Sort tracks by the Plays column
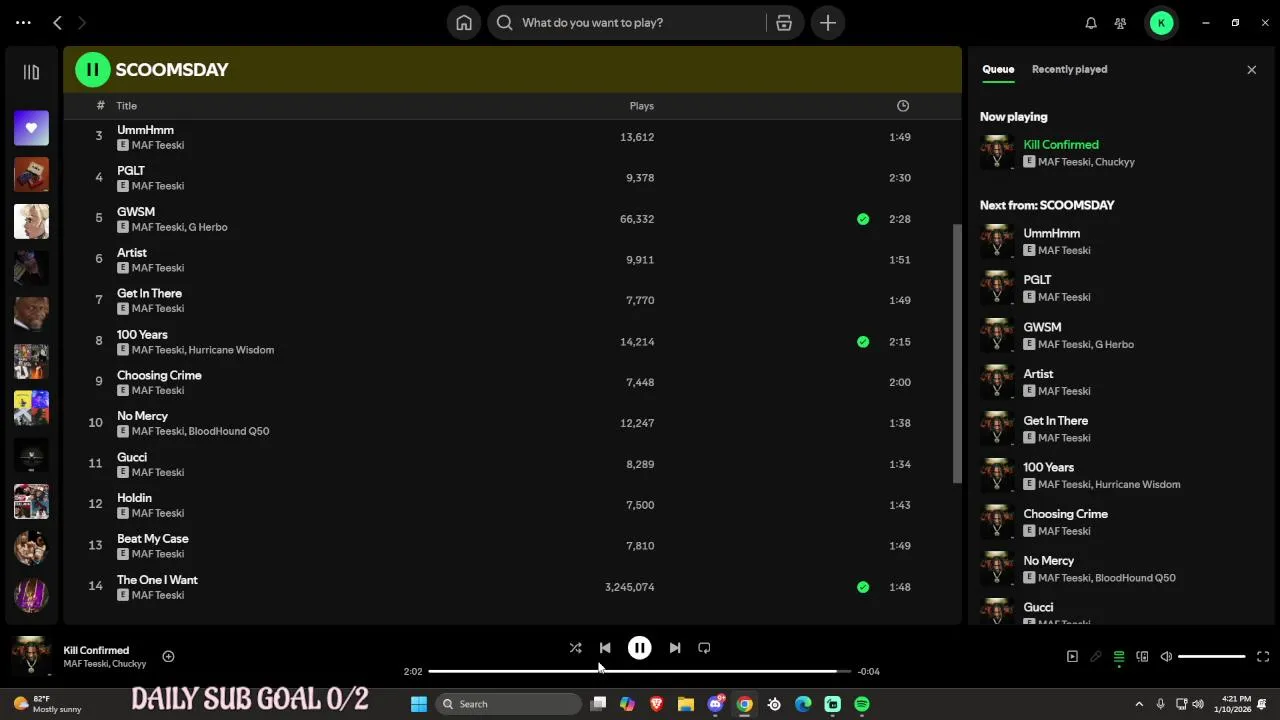This screenshot has width=1280, height=720. [x=641, y=106]
